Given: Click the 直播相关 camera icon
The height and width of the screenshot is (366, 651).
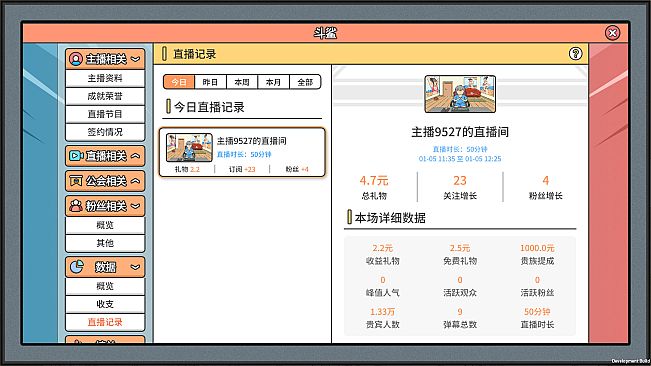Looking at the screenshot, I should tap(76, 156).
